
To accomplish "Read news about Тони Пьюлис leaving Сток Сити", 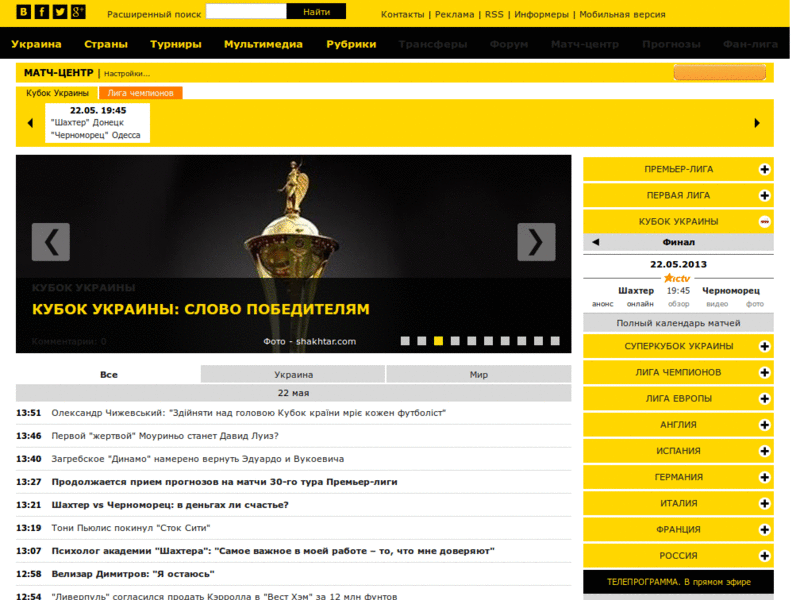I will coord(131,528).
